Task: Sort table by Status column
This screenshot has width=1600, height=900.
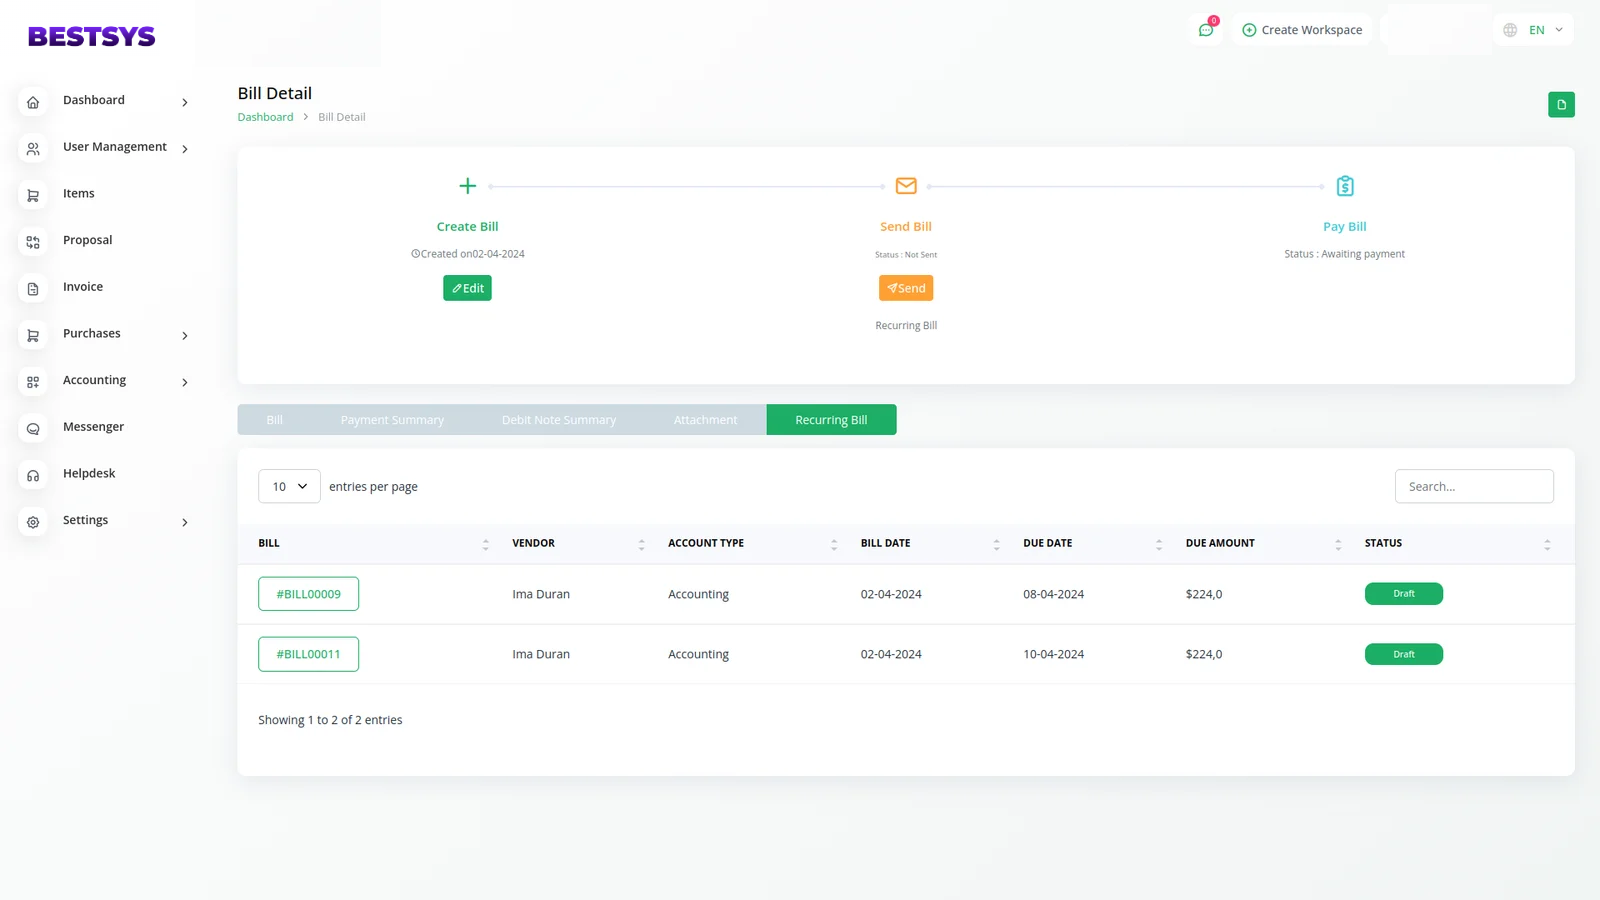Action: point(1547,544)
